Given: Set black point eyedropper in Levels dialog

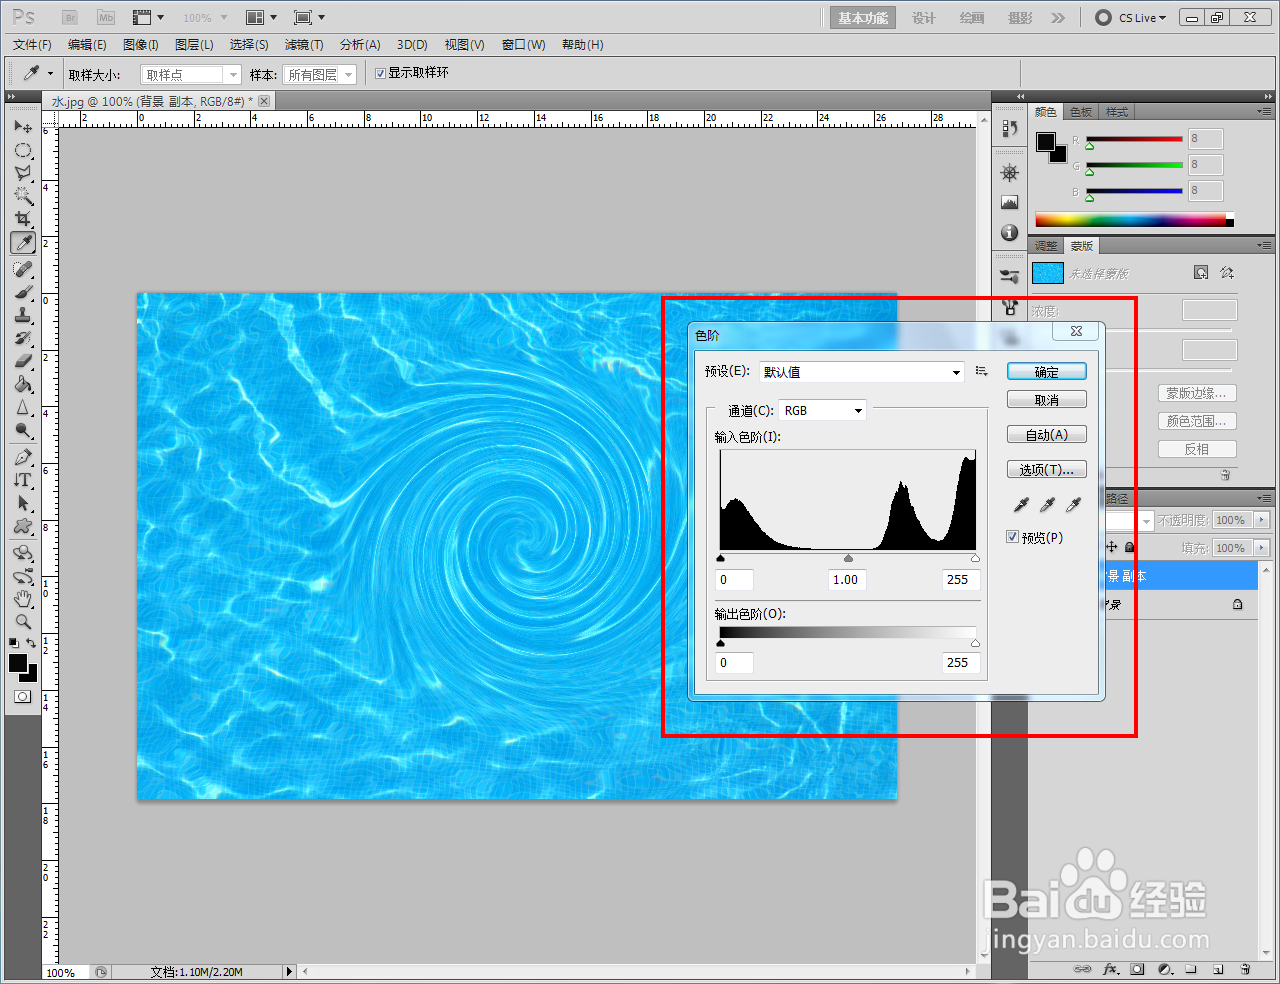Looking at the screenshot, I should click(x=1021, y=505).
